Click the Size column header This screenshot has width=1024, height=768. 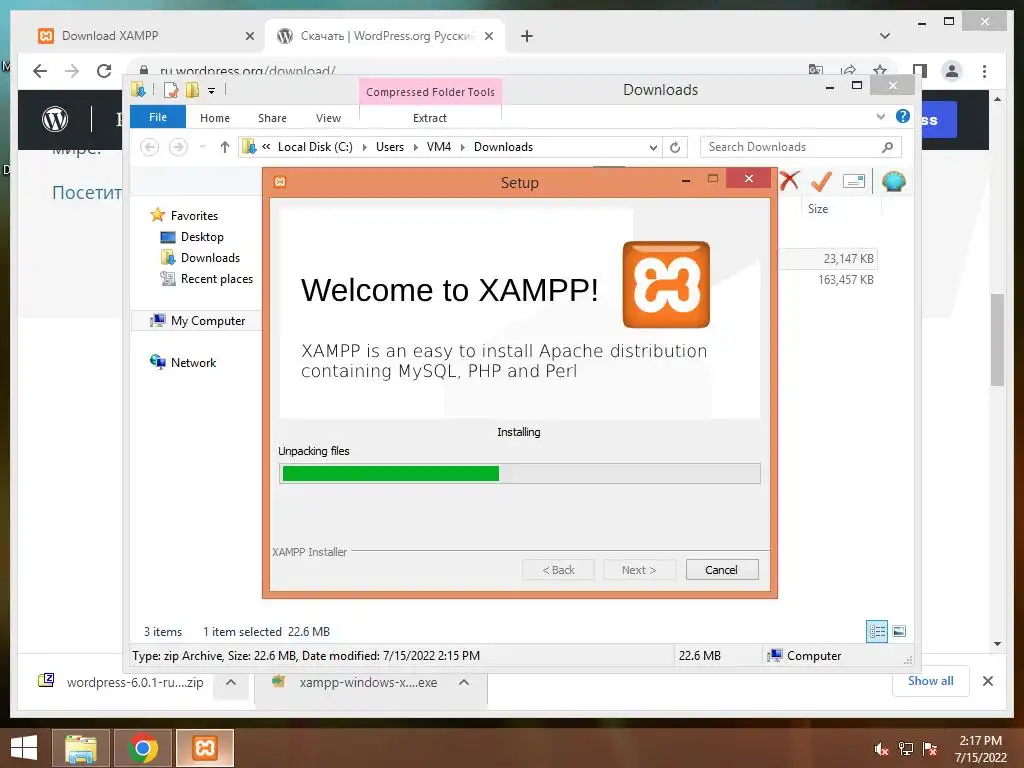pyautogui.click(x=818, y=208)
